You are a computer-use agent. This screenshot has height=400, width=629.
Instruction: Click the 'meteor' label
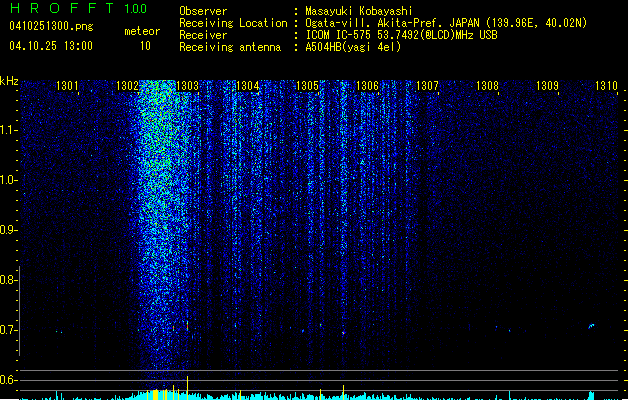[x=142, y=31]
